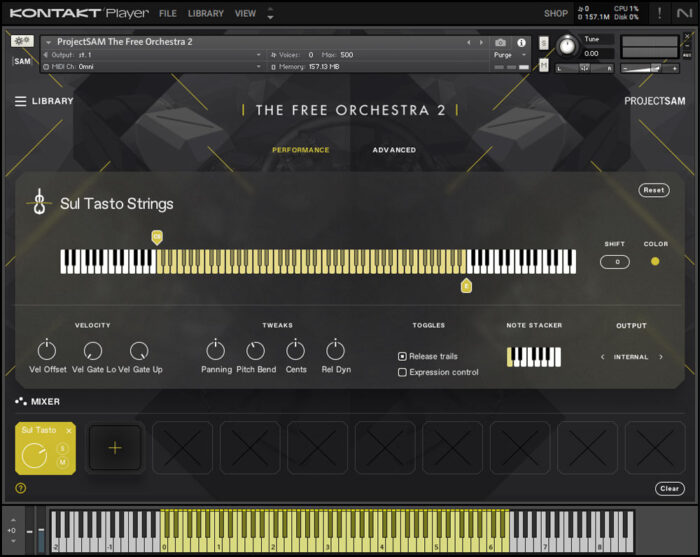Open the LIBRARY hamburger menu icon

20,101
